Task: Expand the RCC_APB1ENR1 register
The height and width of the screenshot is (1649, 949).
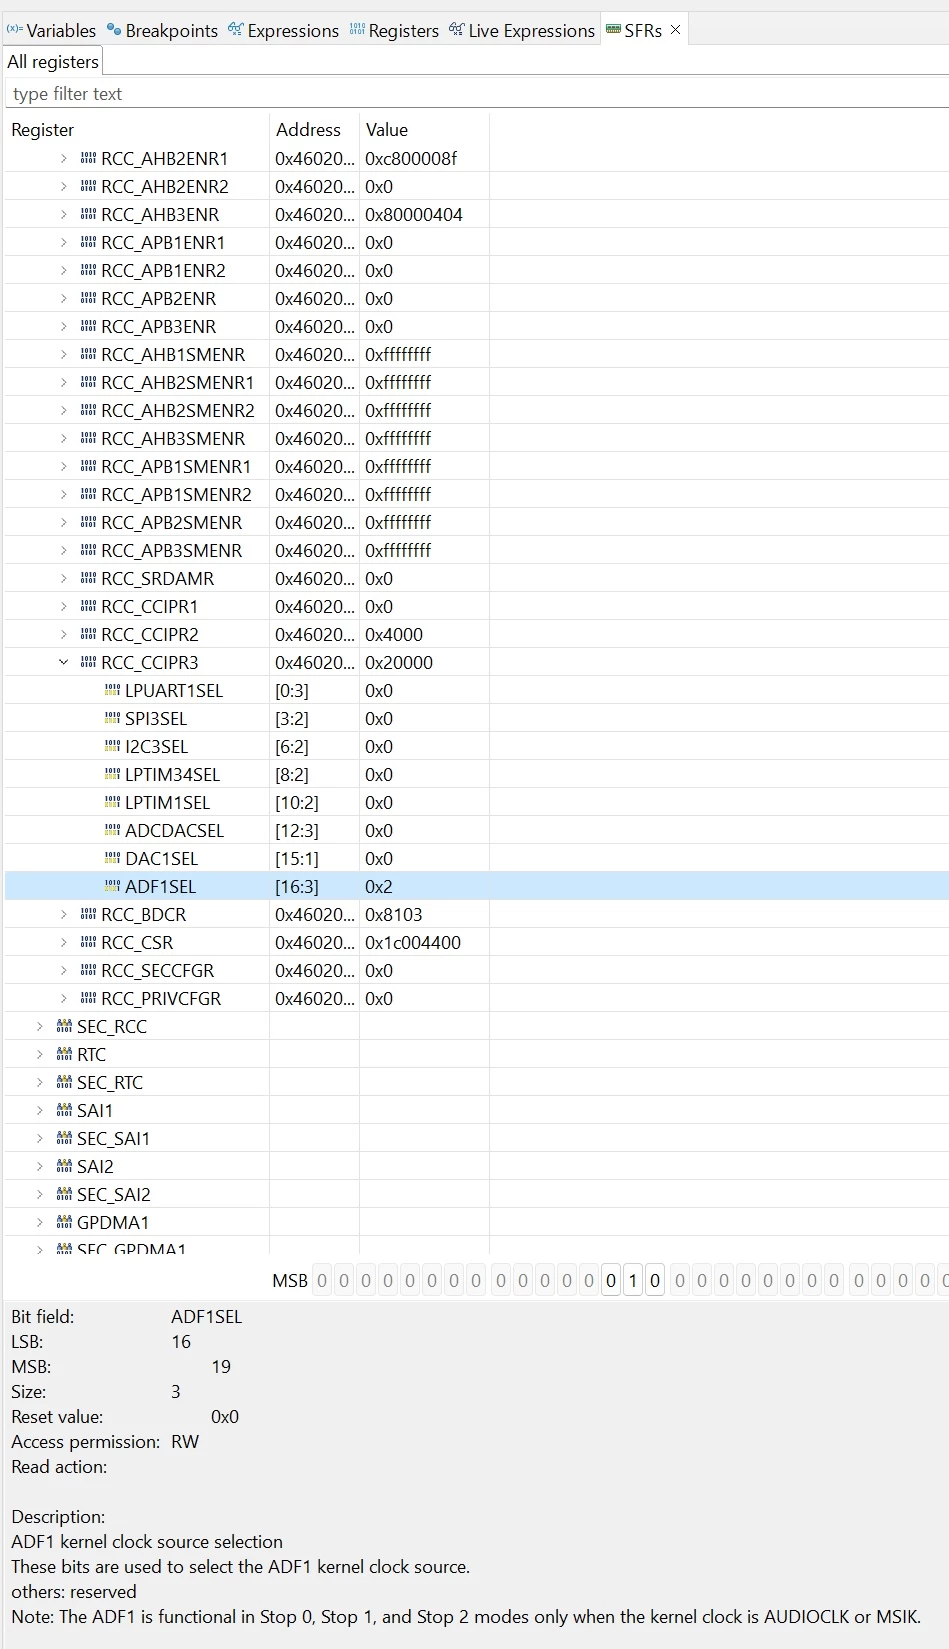Action: coord(64,242)
